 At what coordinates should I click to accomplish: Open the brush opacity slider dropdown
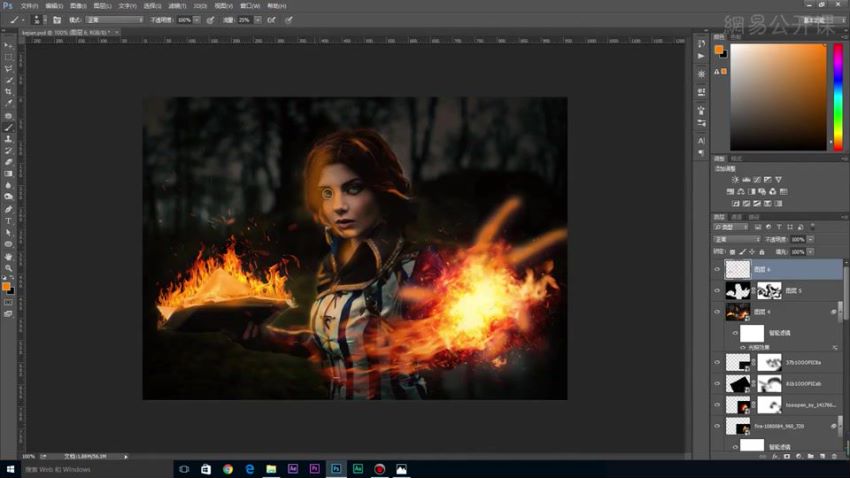(197, 20)
